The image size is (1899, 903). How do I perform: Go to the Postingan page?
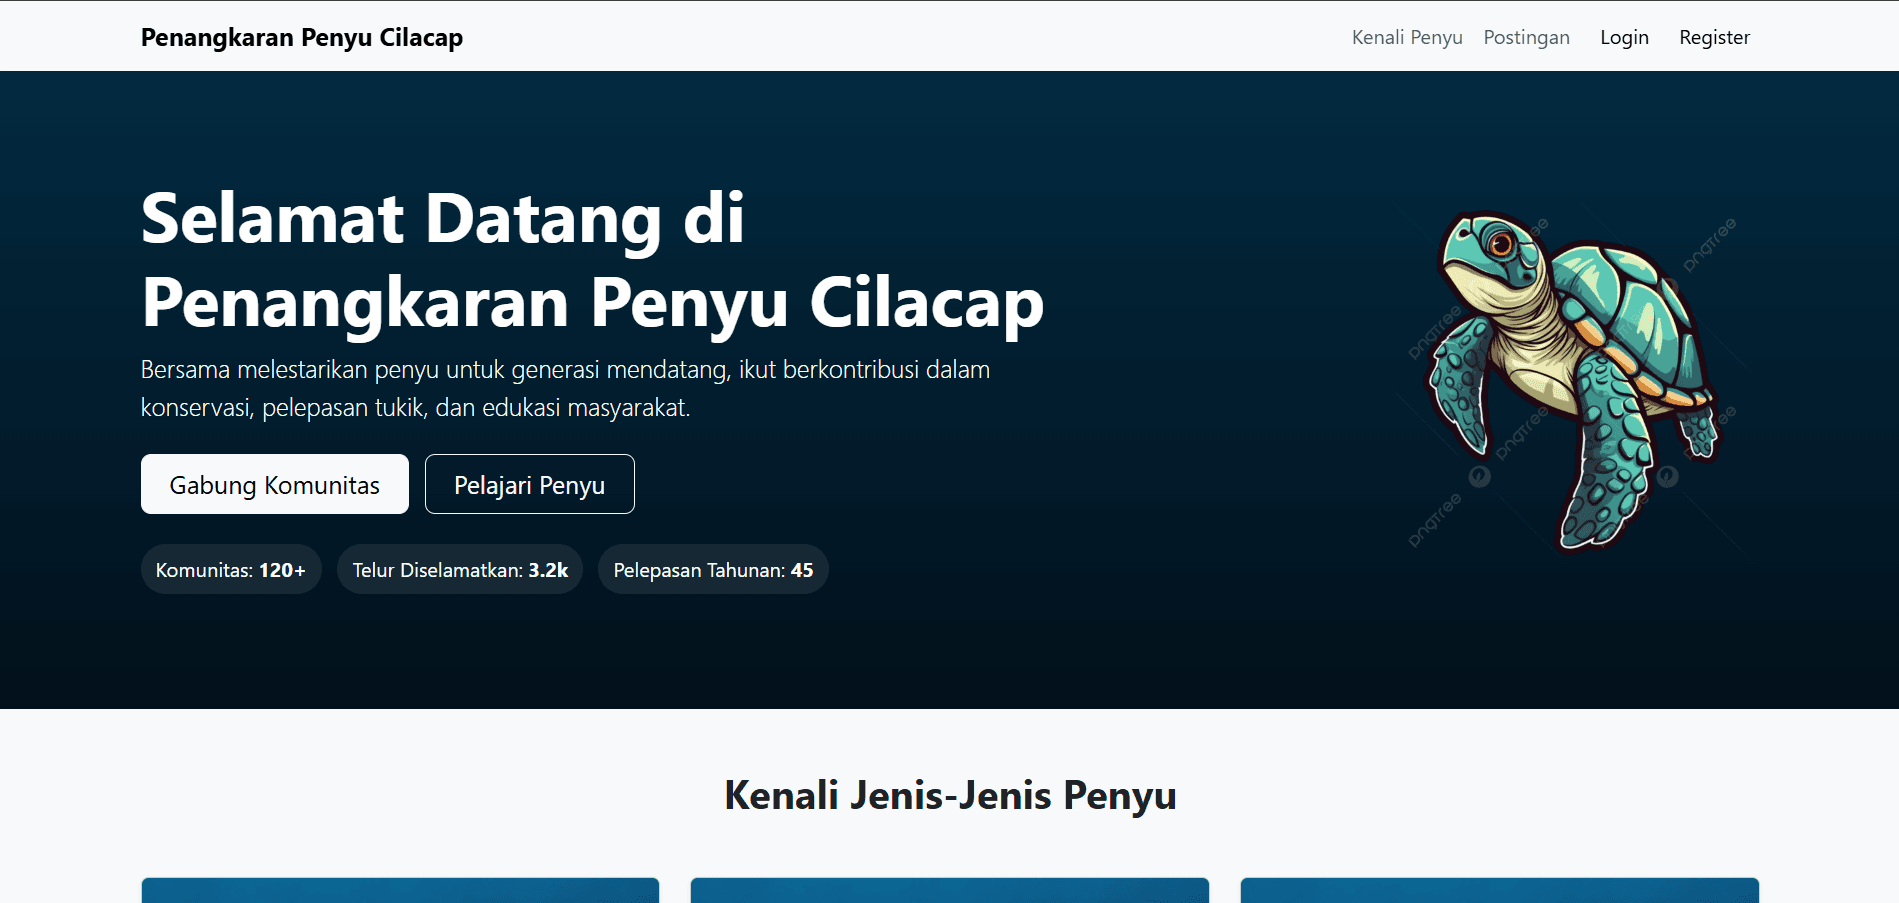click(1526, 37)
